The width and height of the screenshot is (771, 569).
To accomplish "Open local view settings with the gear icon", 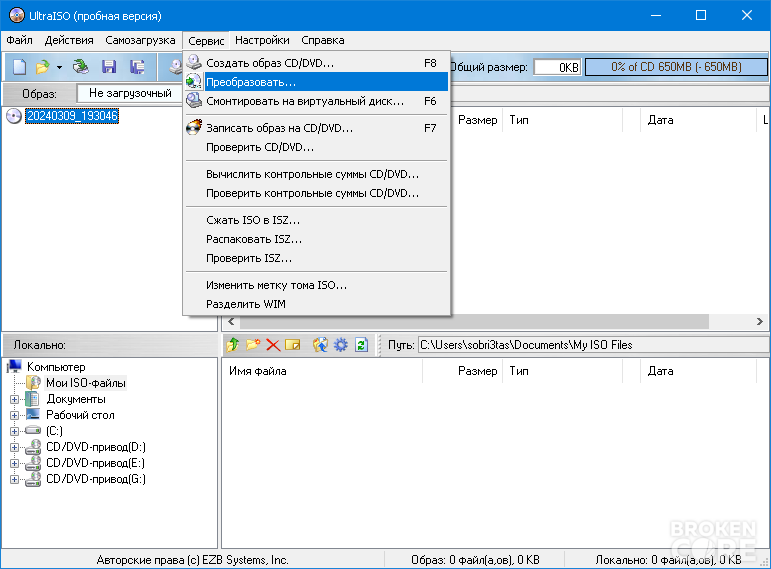I will [x=340, y=345].
